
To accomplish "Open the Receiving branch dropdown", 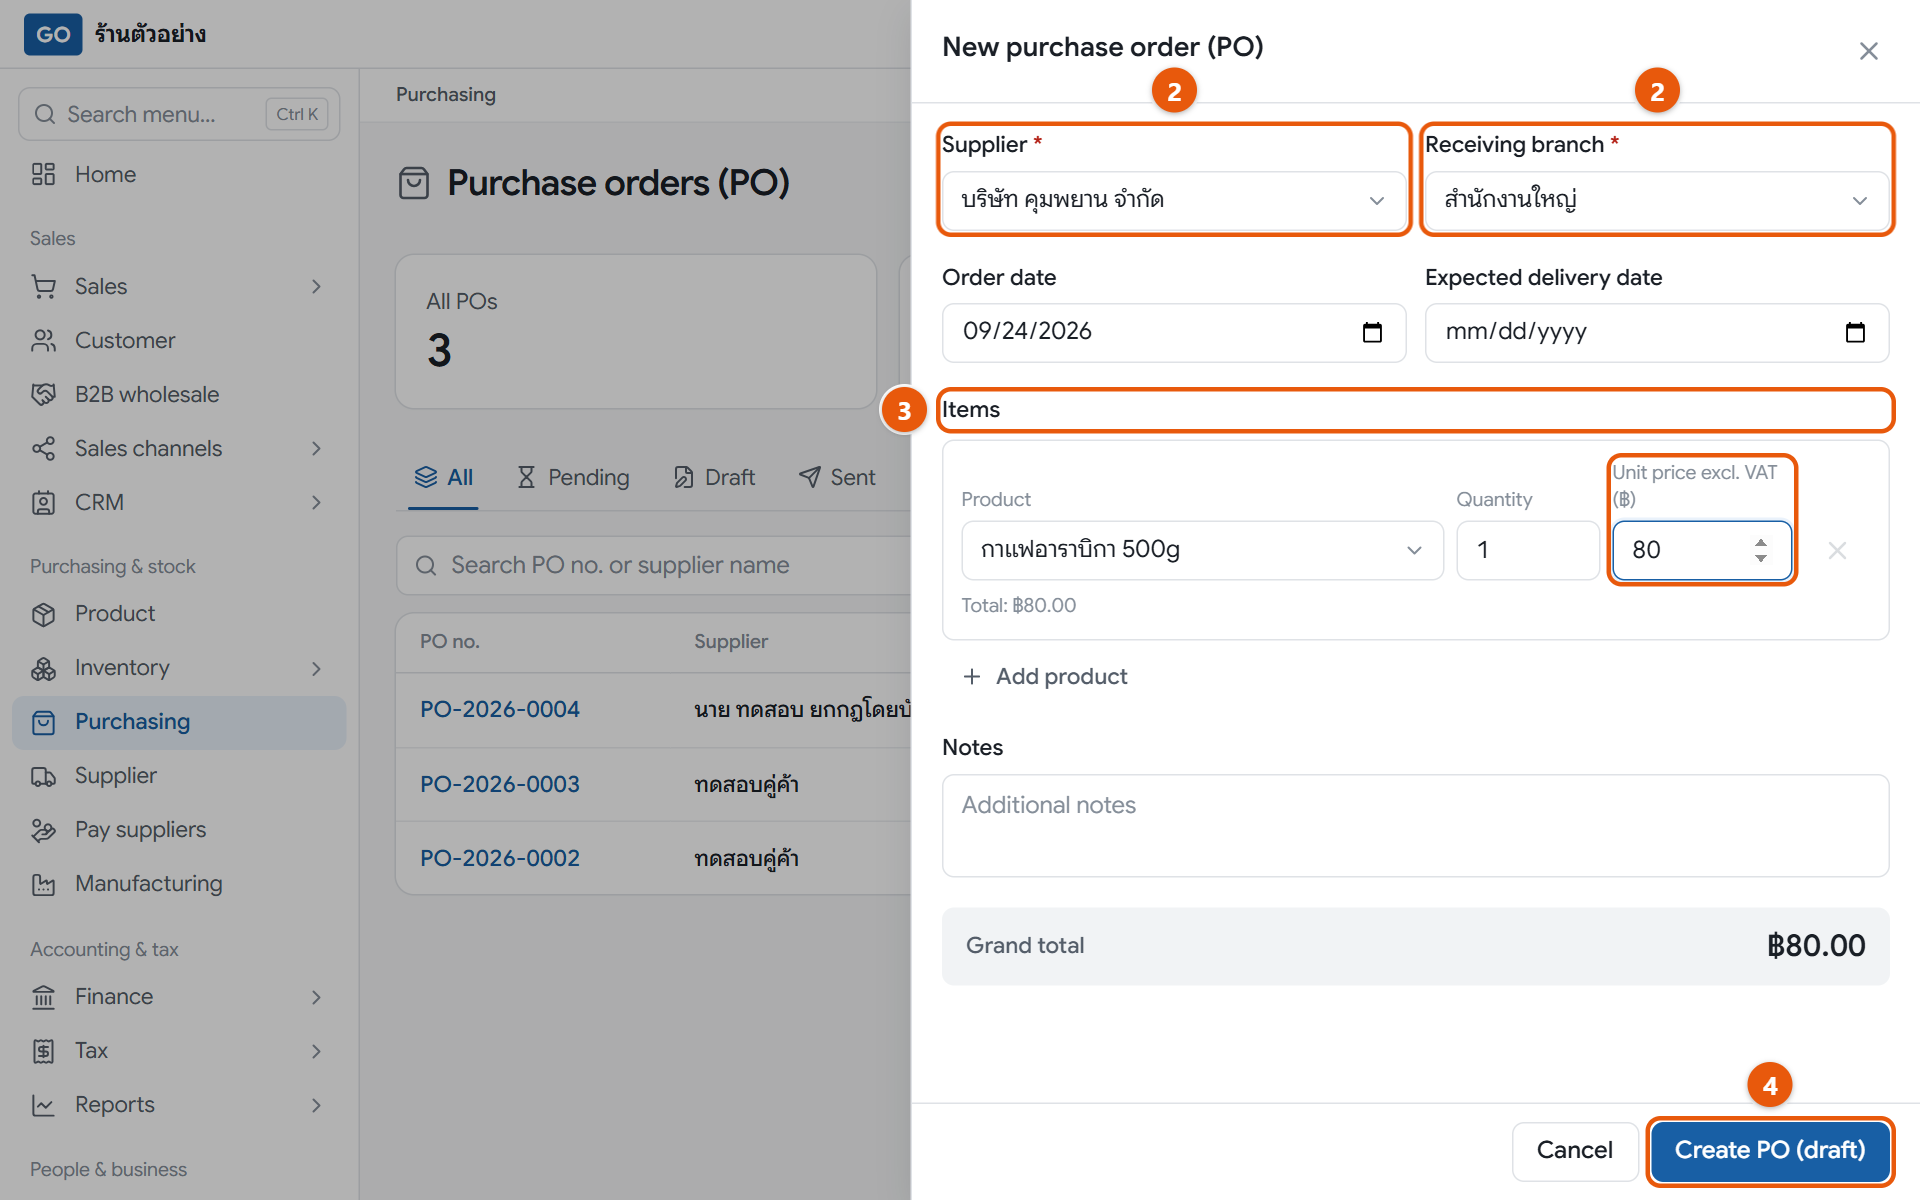I will coord(1656,200).
